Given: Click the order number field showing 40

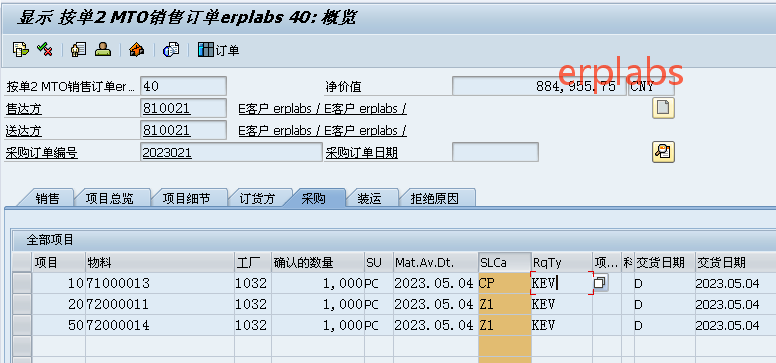Looking at the screenshot, I should [x=183, y=86].
